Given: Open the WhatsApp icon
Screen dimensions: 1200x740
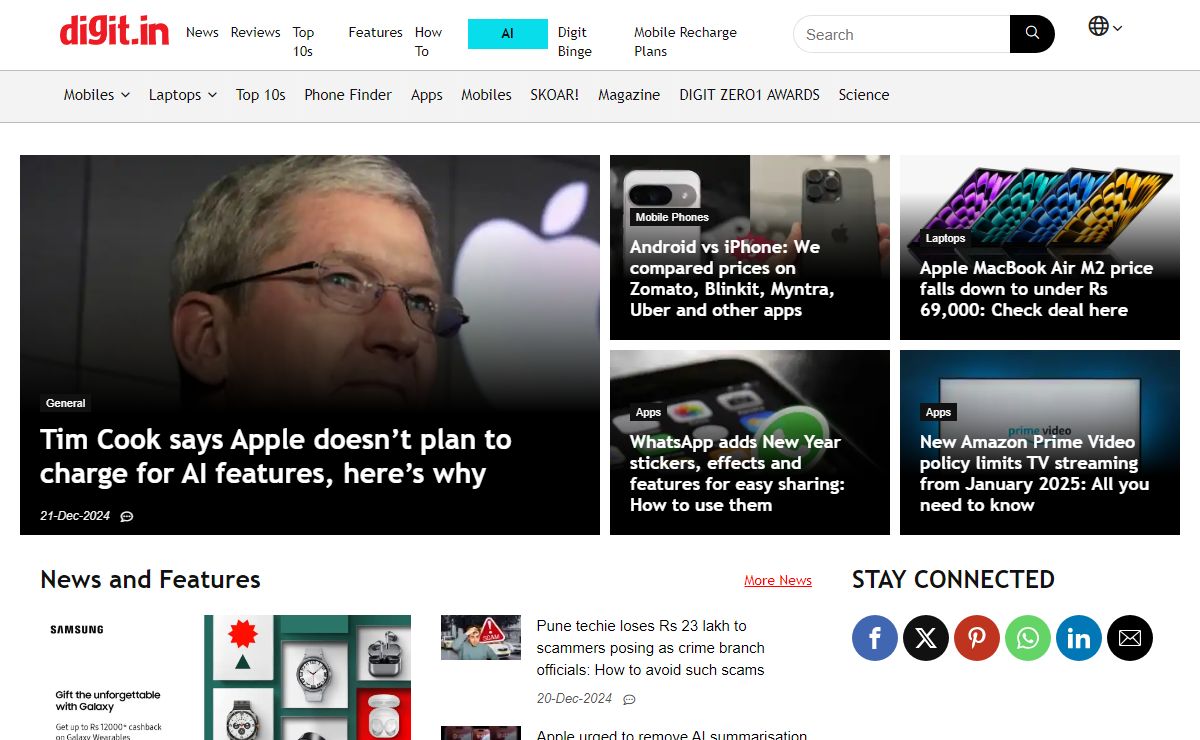Looking at the screenshot, I should click(x=1028, y=638).
